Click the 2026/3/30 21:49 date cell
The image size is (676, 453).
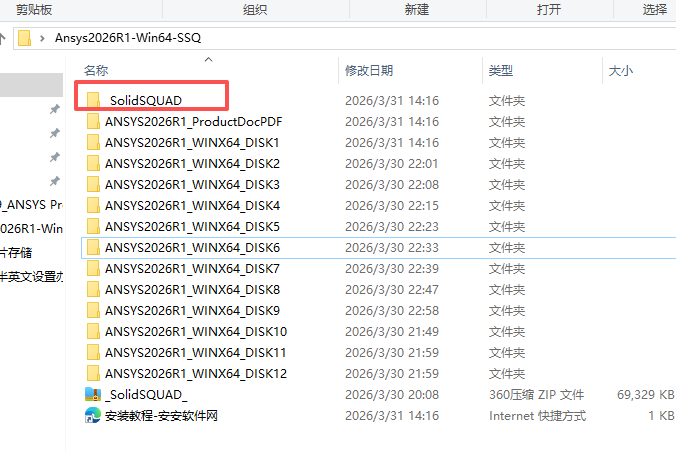point(391,332)
